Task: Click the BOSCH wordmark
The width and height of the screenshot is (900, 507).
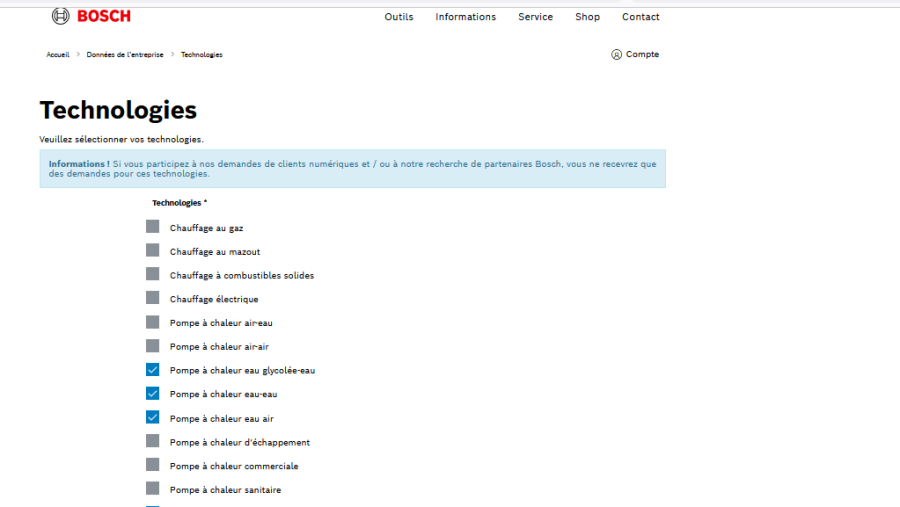Action: [x=104, y=16]
